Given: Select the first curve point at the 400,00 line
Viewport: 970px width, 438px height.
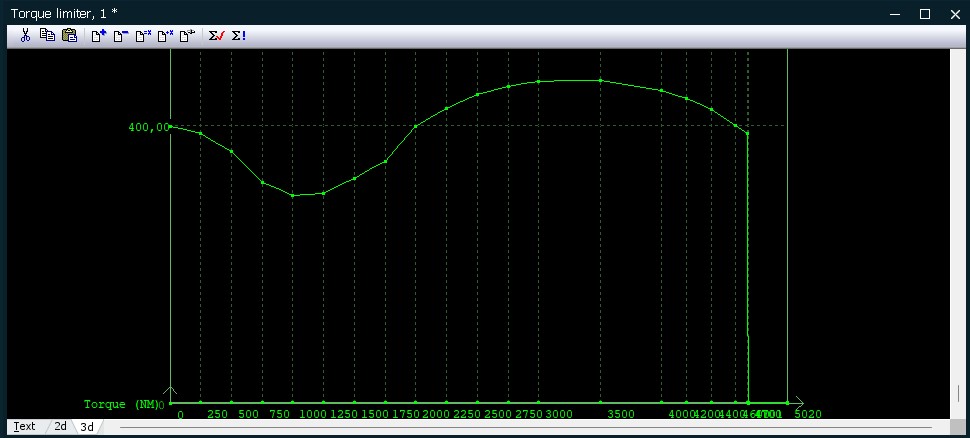Looking at the screenshot, I should [x=171, y=126].
